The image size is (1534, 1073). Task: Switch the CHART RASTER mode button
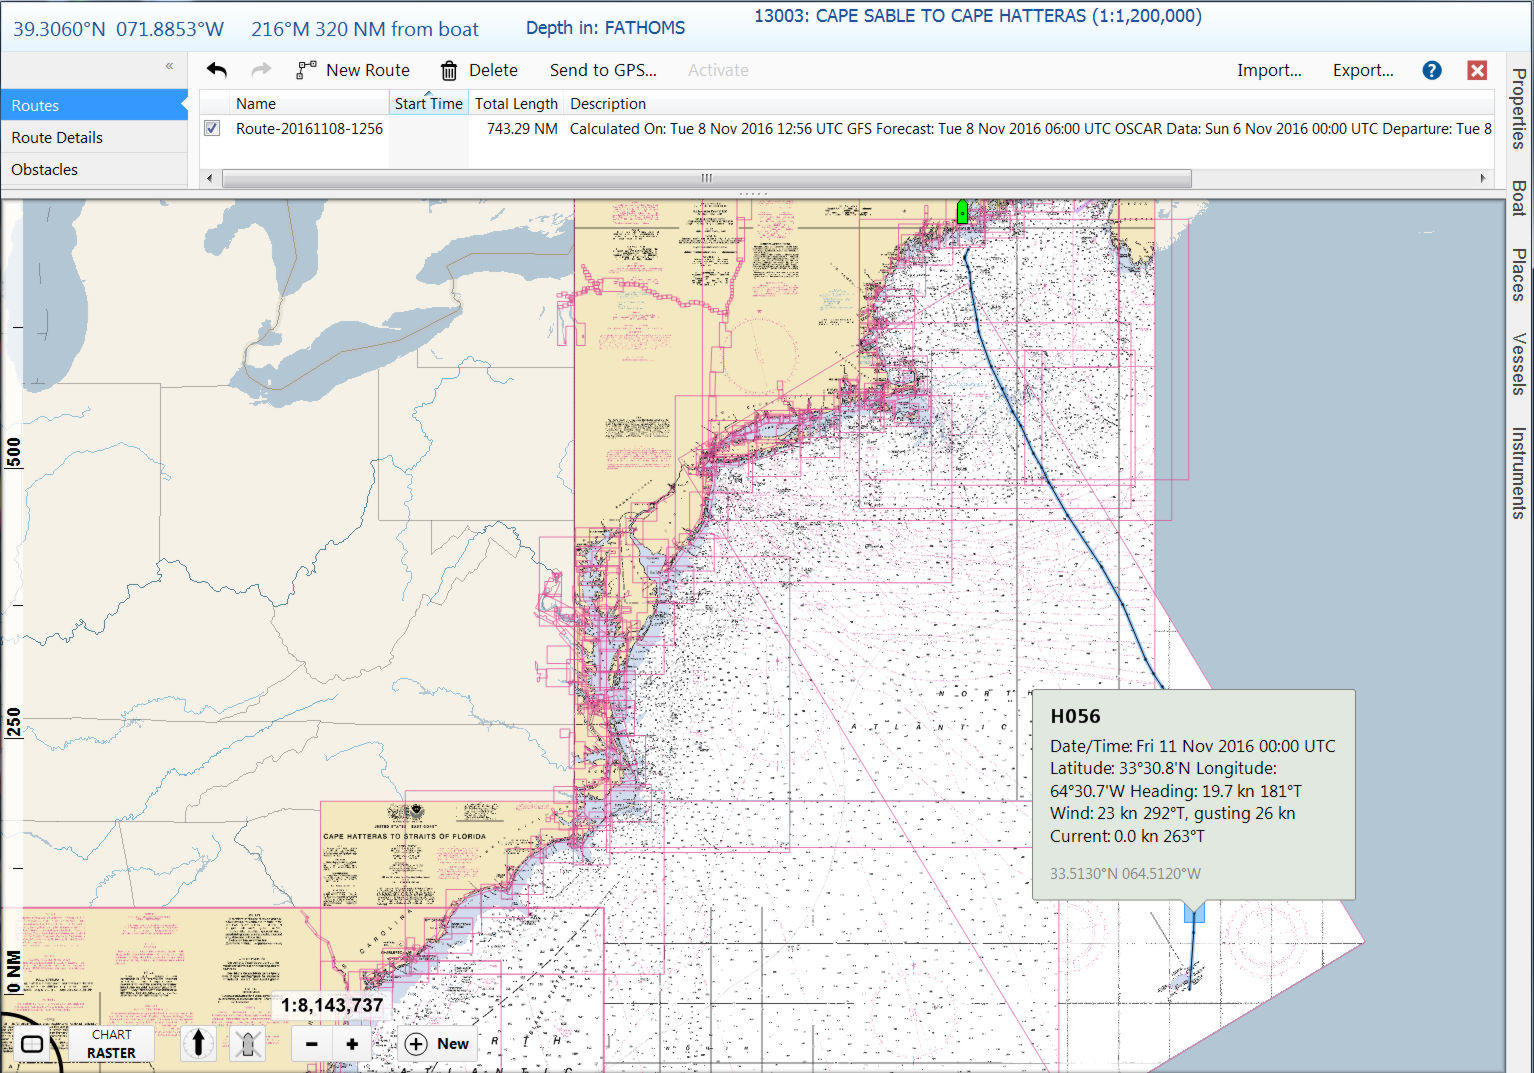(x=111, y=1044)
